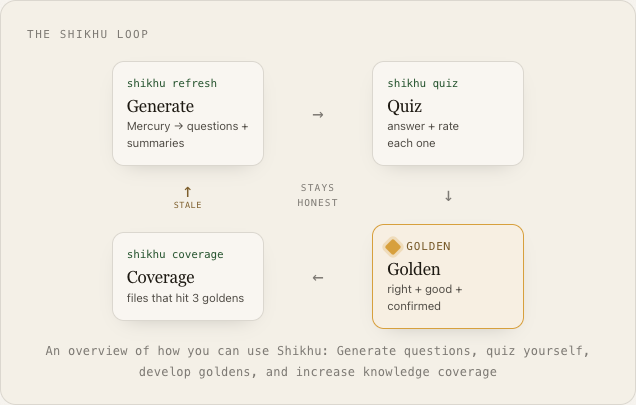Click 'files that hit 3 goldens' text
This screenshot has height=405, width=636.
click(x=185, y=298)
